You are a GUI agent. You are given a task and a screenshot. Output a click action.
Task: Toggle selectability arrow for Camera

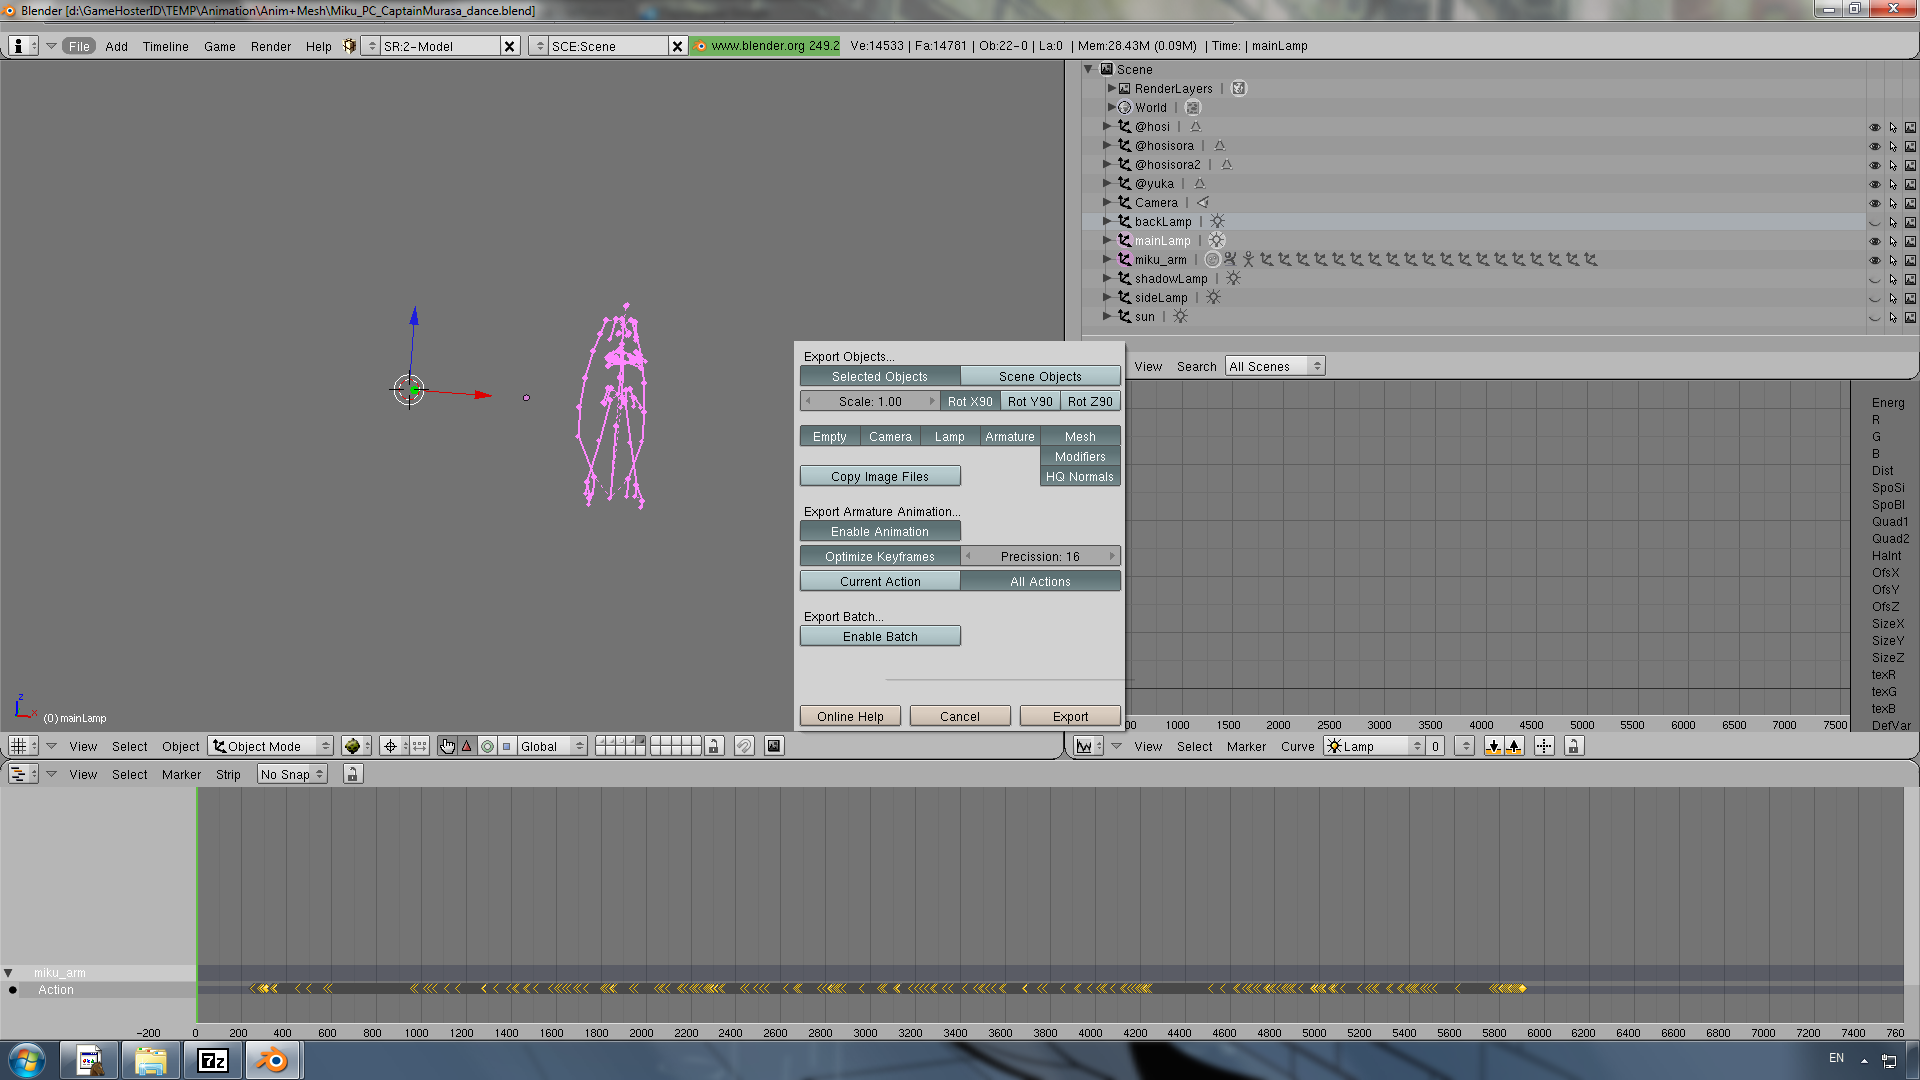point(1893,203)
